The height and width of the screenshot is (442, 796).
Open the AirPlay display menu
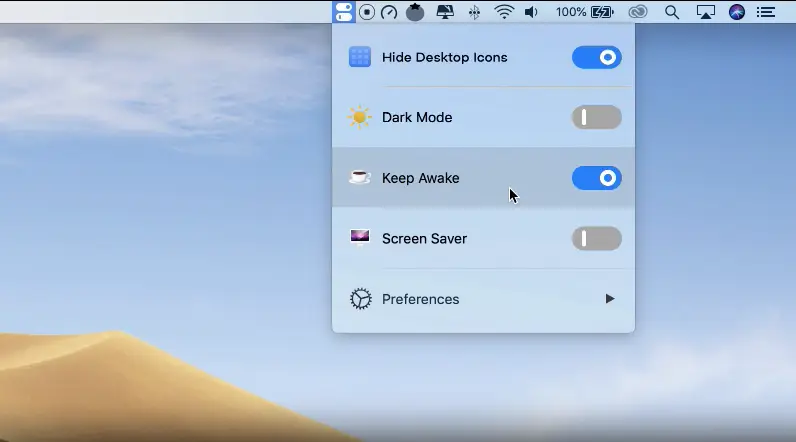click(x=706, y=12)
